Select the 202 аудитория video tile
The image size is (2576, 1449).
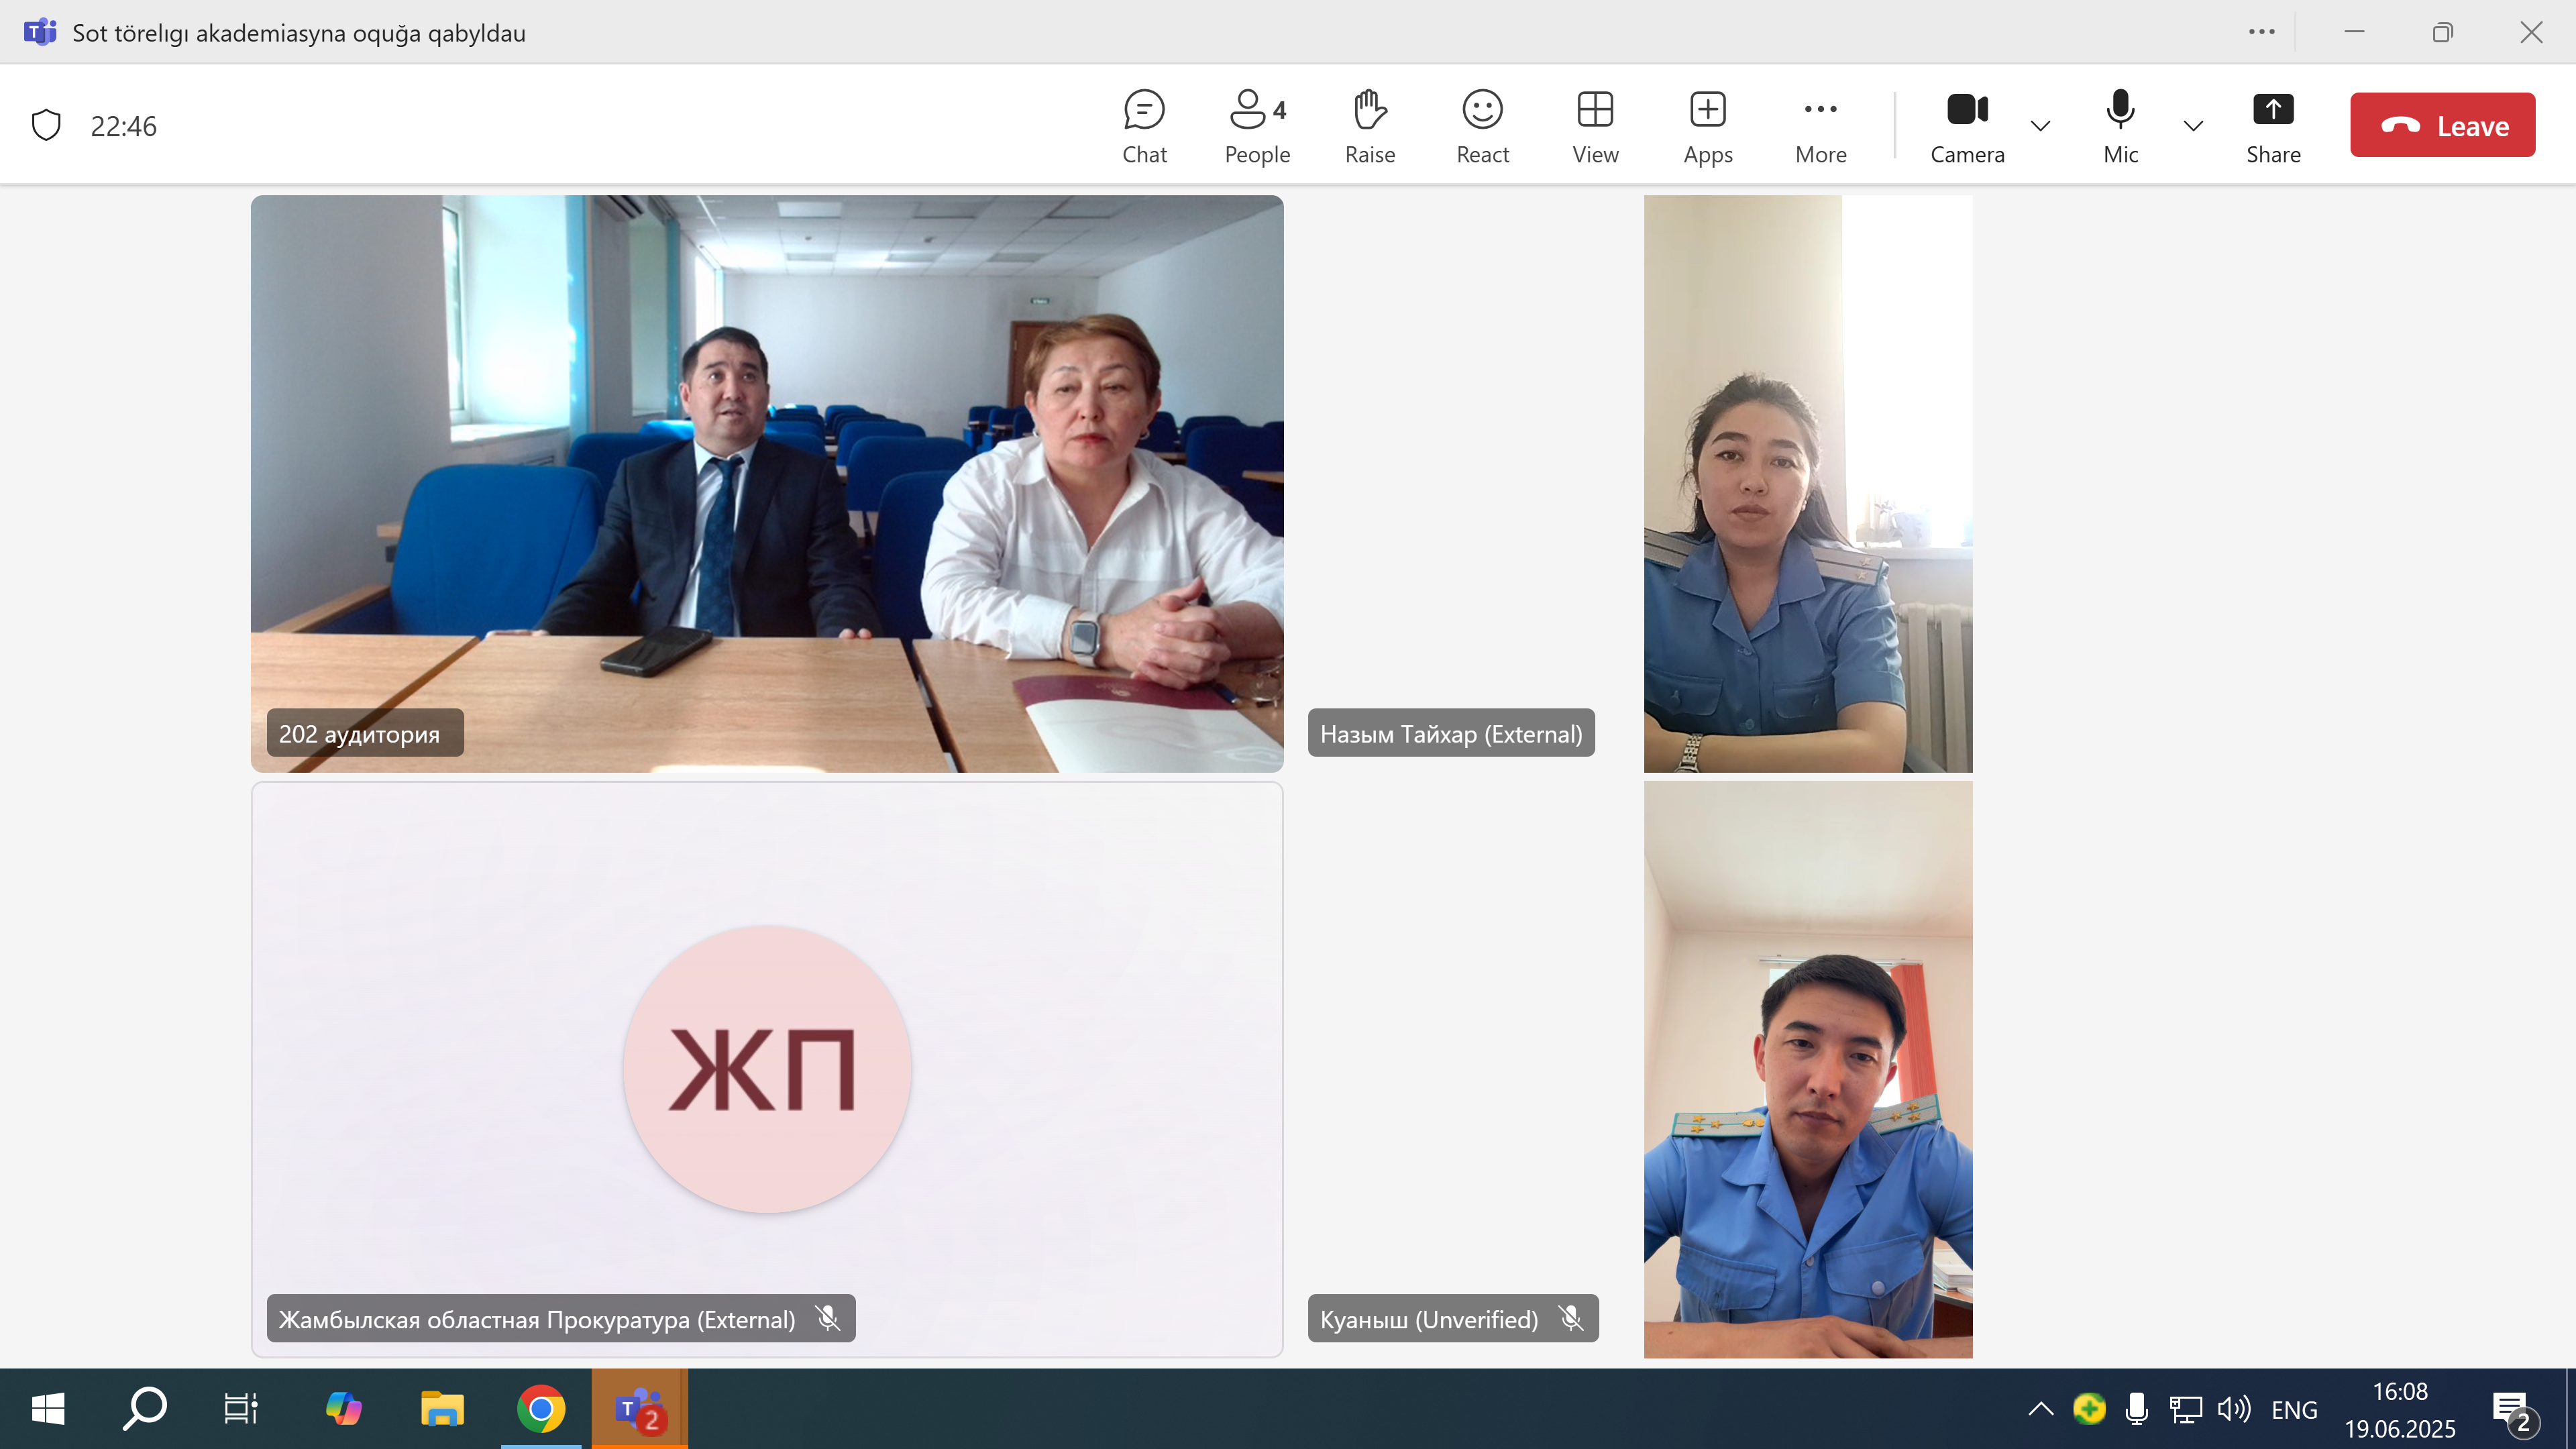(x=767, y=483)
